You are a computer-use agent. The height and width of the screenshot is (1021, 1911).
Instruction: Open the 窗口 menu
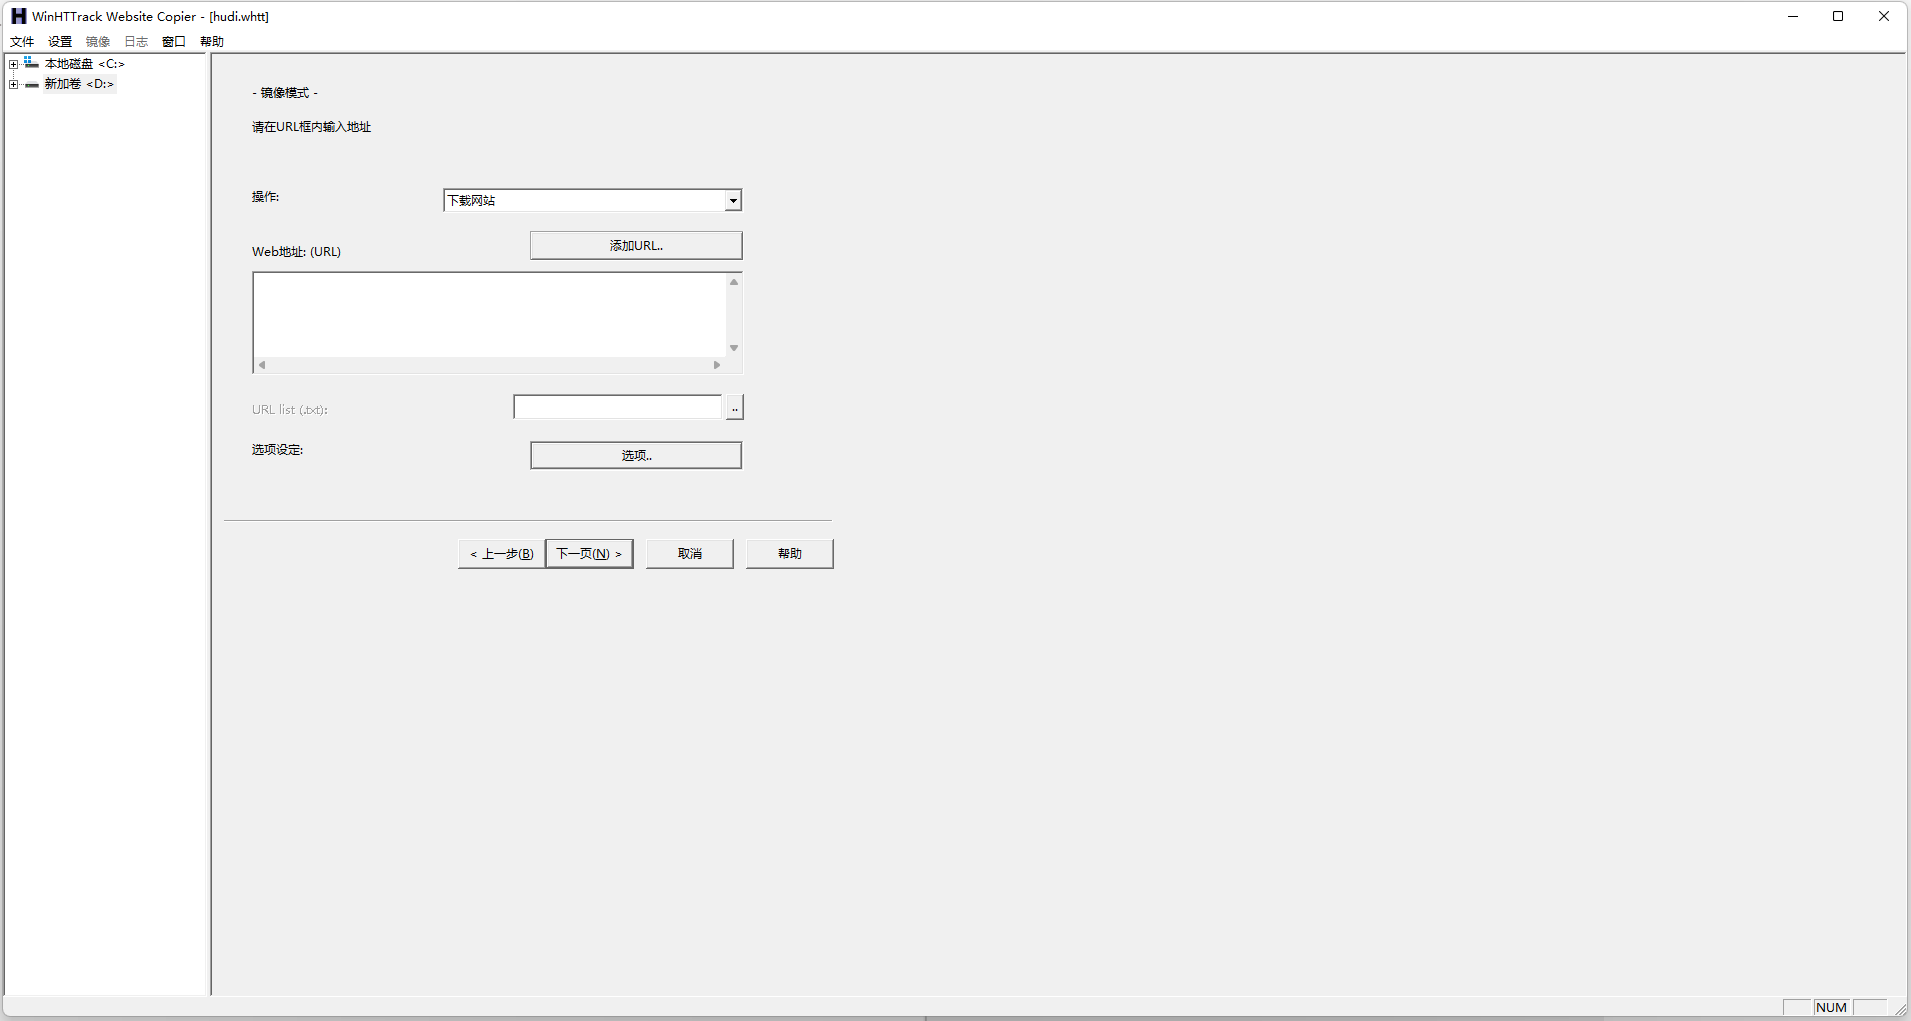[x=174, y=41]
